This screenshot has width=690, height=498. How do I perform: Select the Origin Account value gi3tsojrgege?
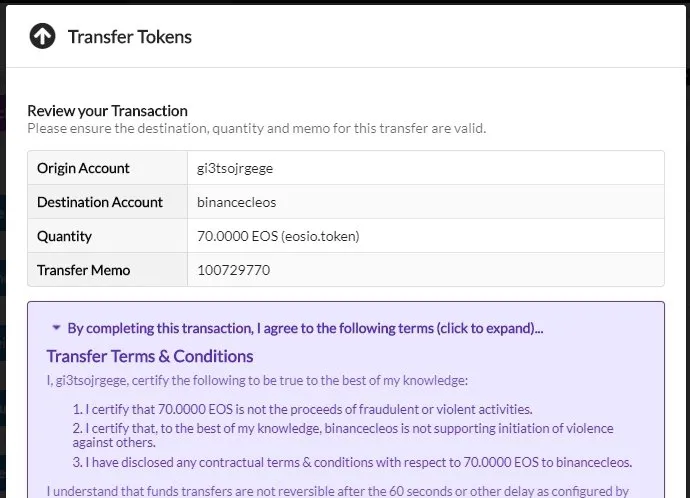pyautogui.click(x=235, y=168)
